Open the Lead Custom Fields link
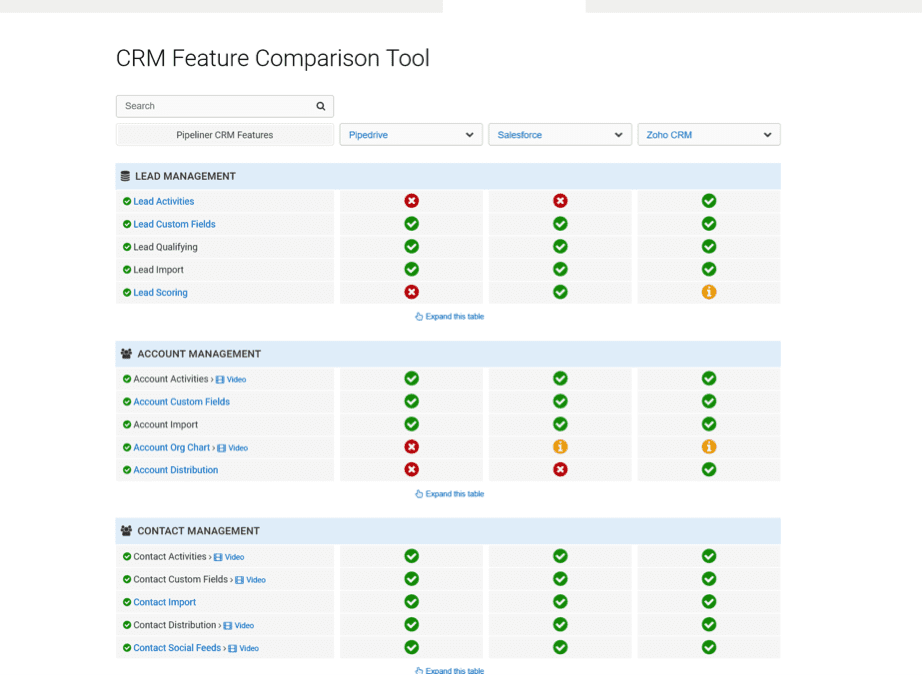This screenshot has height=675, width=923. point(174,225)
